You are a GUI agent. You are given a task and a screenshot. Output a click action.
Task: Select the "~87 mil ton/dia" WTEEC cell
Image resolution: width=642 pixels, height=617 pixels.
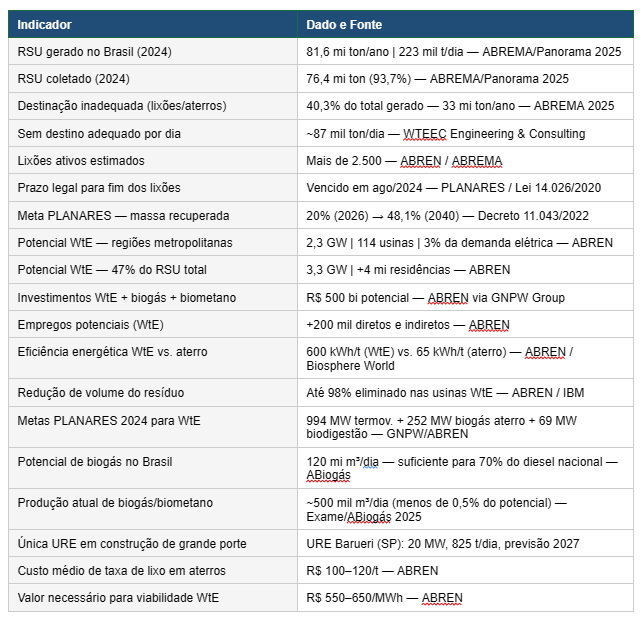click(x=446, y=133)
